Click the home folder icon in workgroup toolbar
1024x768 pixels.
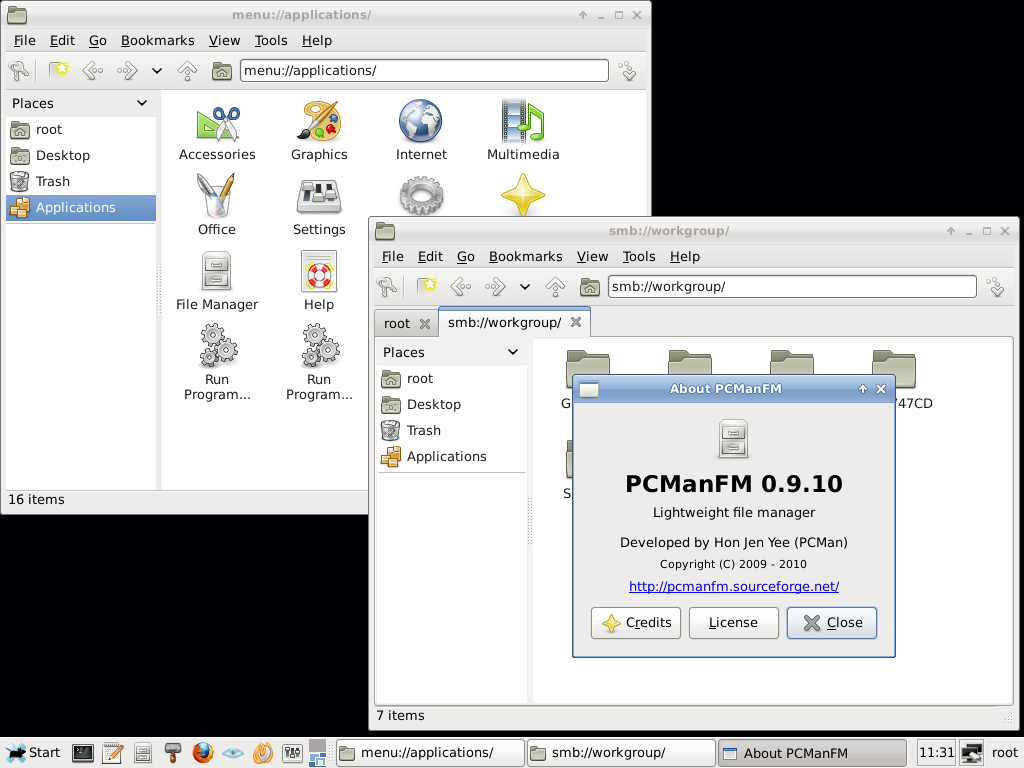point(590,287)
